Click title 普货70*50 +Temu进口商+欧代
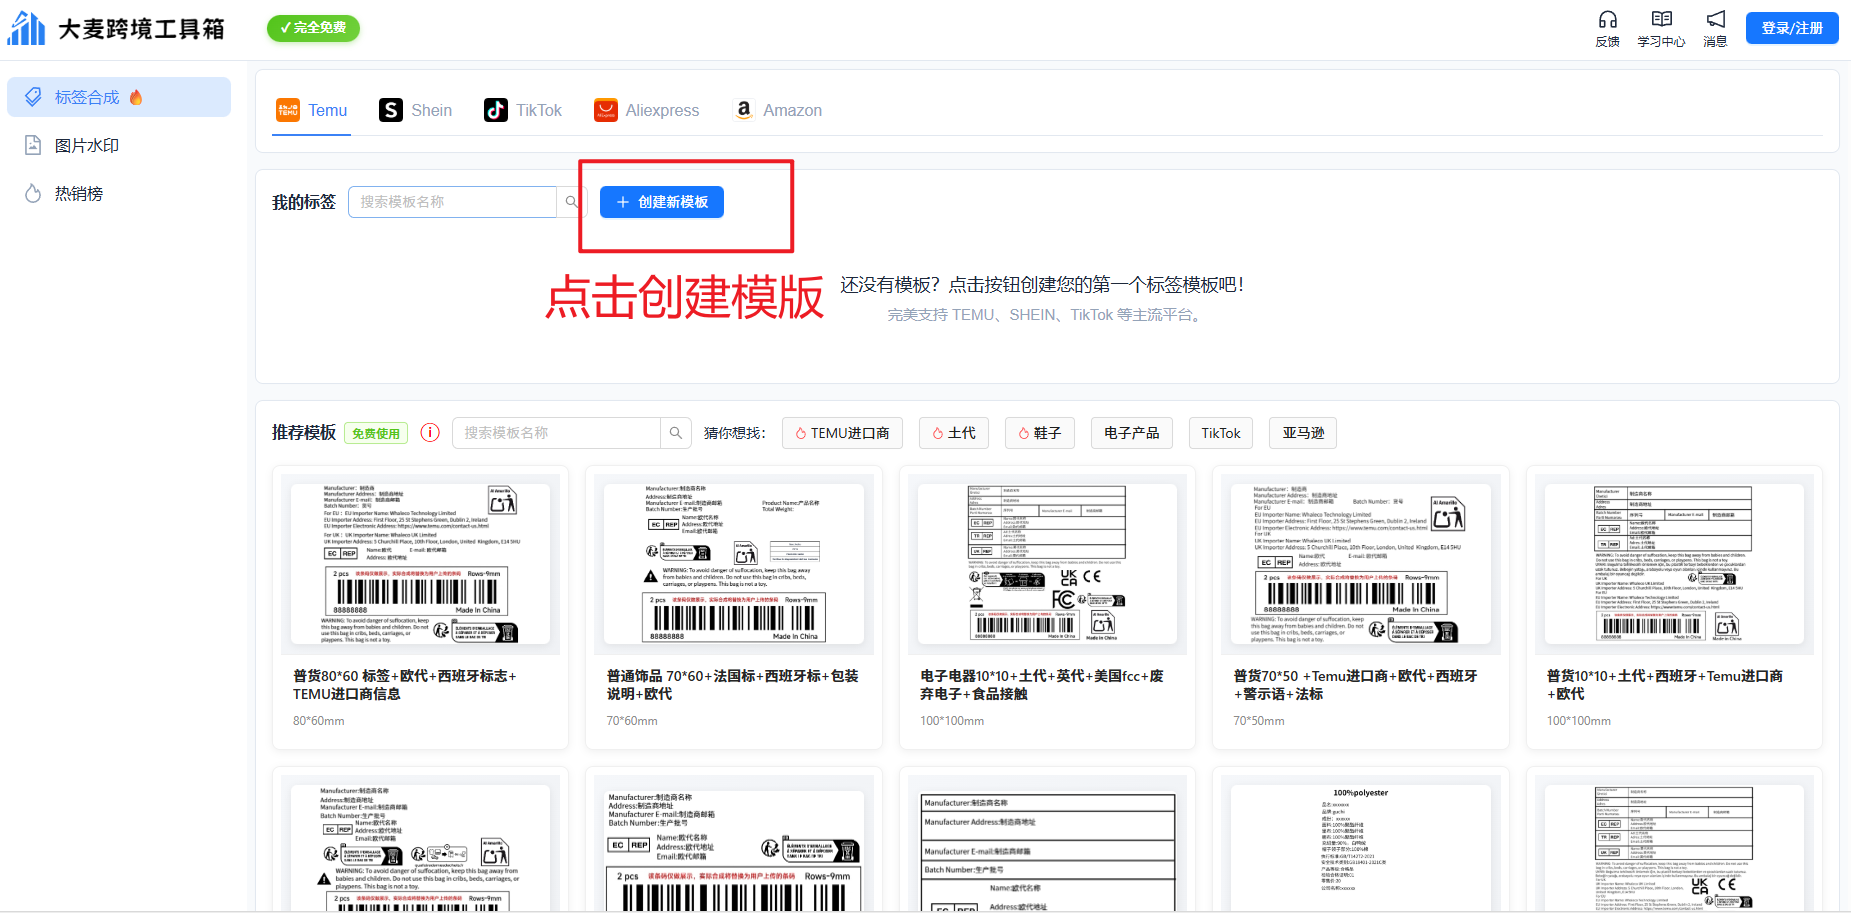This screenshot has width=1851, height=913. pos(1356,685)
